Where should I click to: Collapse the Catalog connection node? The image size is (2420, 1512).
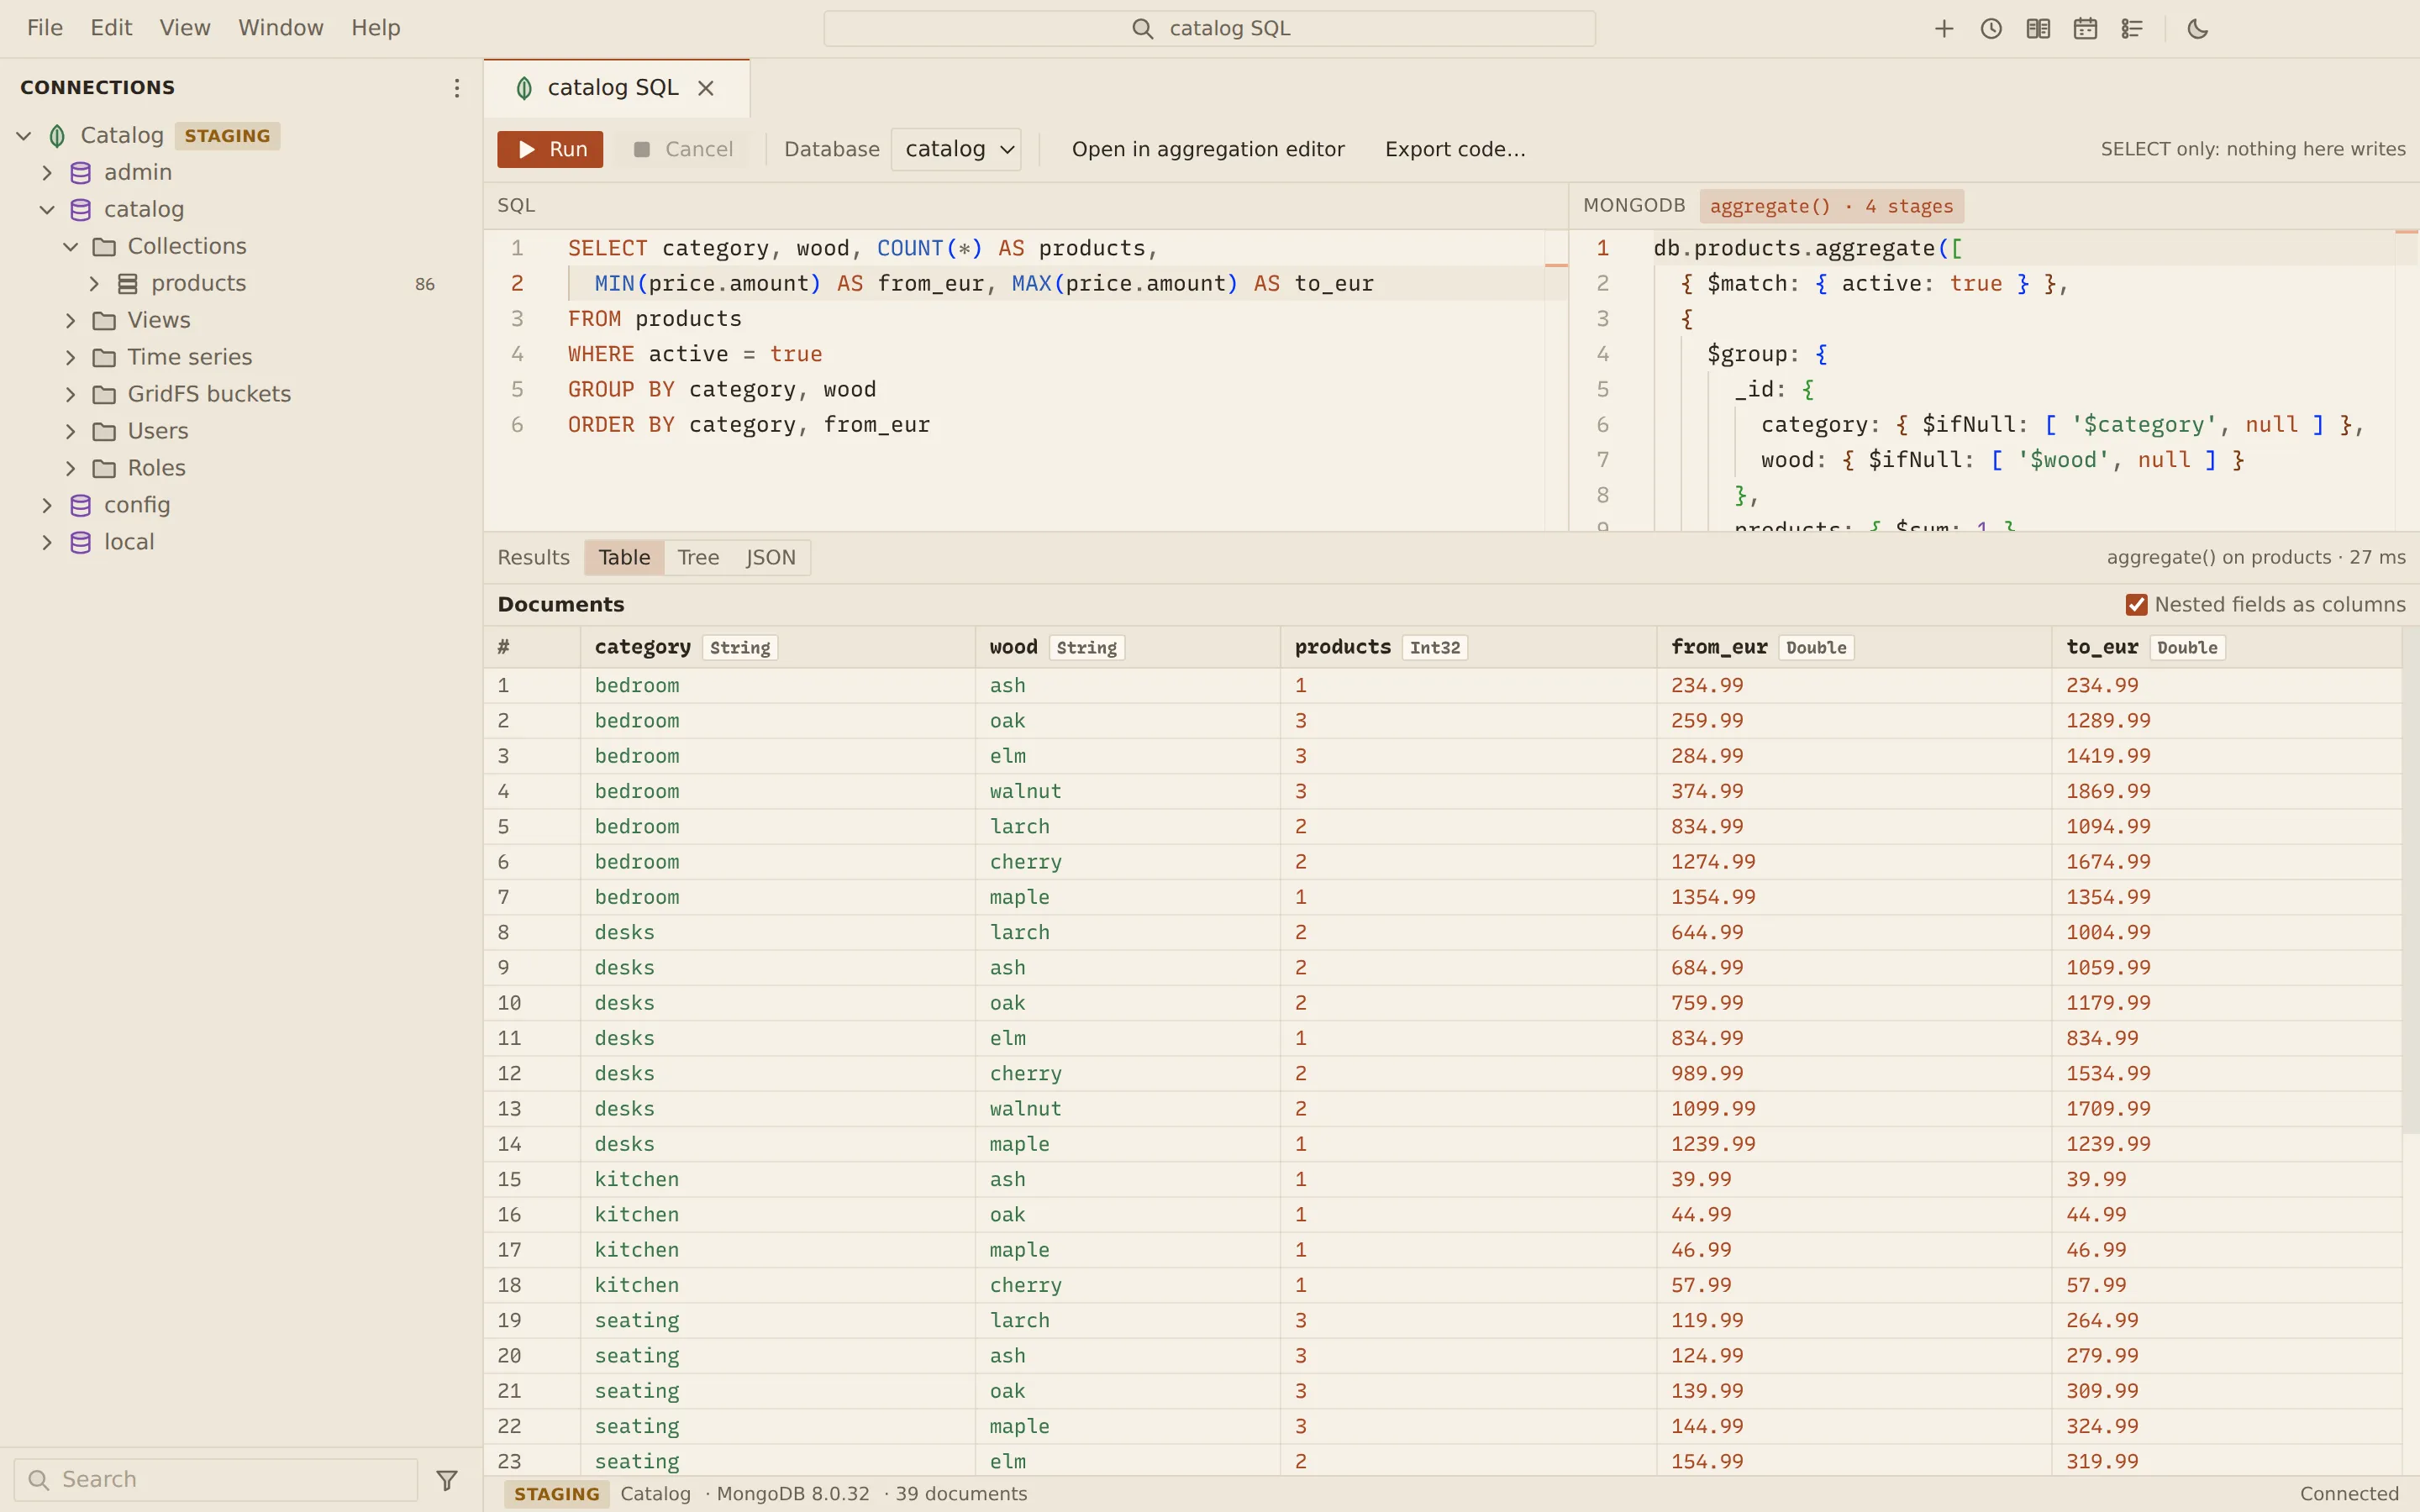click(24, 136)
